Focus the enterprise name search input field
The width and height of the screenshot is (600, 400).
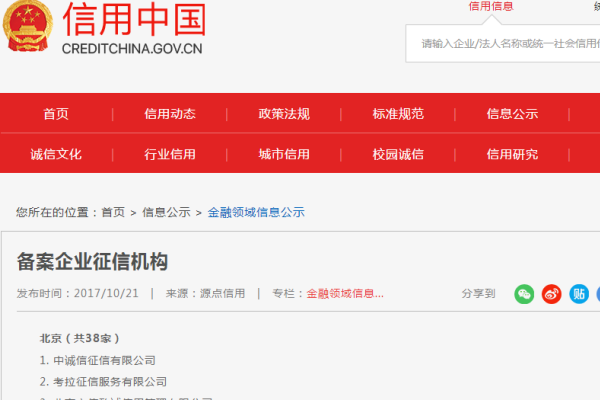503,44
